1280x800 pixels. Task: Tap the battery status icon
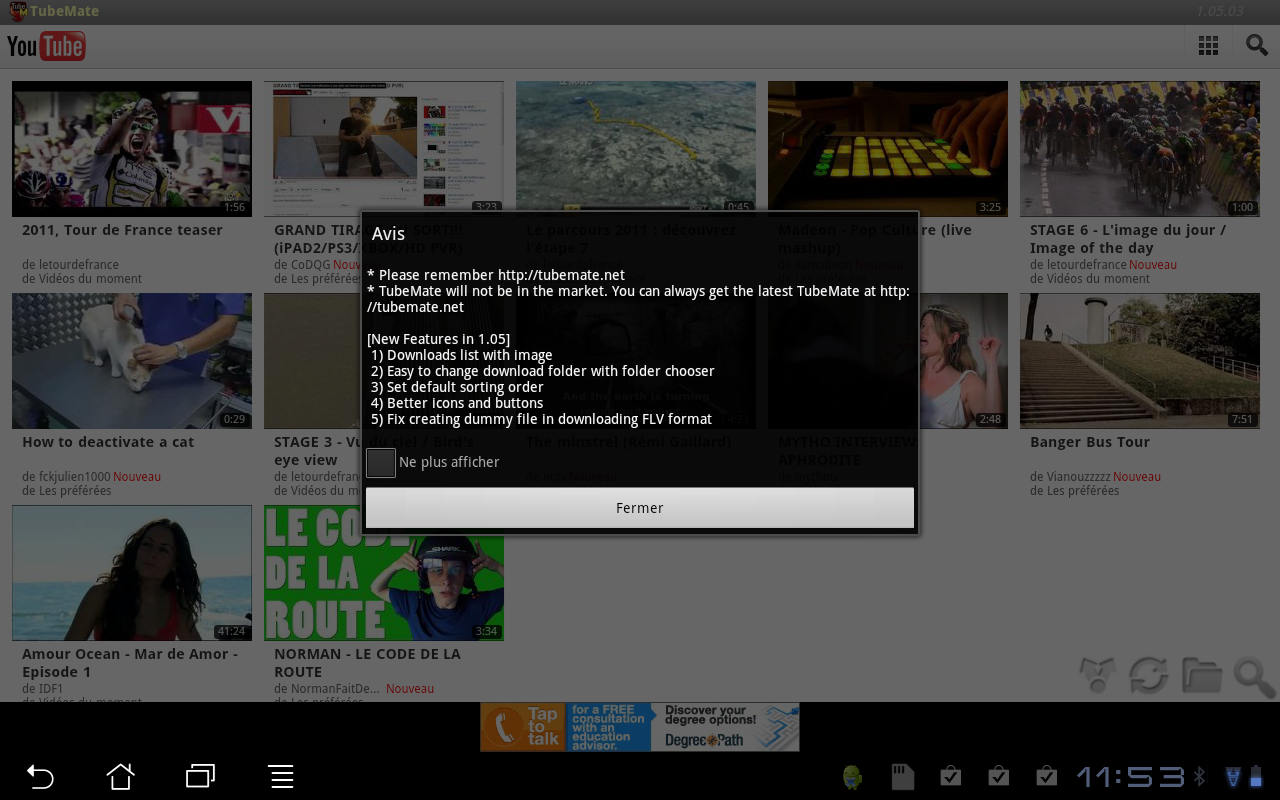click(1257, 776)
